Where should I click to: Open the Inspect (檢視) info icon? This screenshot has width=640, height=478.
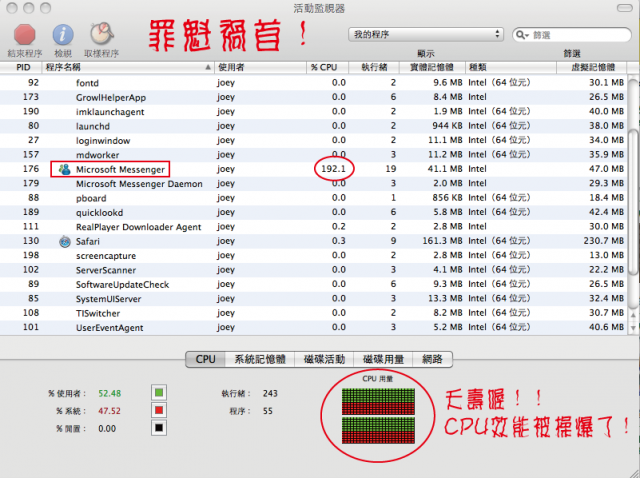click(x=63, y=34)
